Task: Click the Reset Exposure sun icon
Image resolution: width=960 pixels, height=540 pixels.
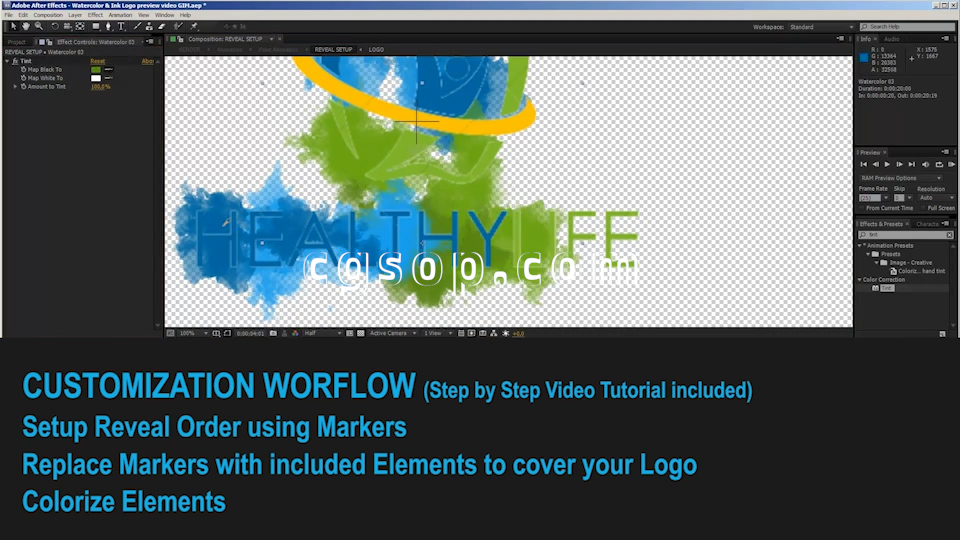Action: pos(506,333)
